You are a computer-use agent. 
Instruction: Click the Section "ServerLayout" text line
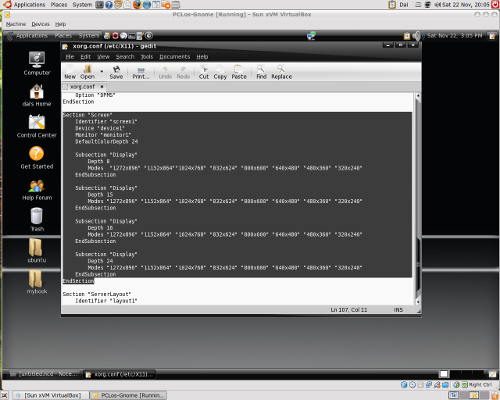(97, 294)
